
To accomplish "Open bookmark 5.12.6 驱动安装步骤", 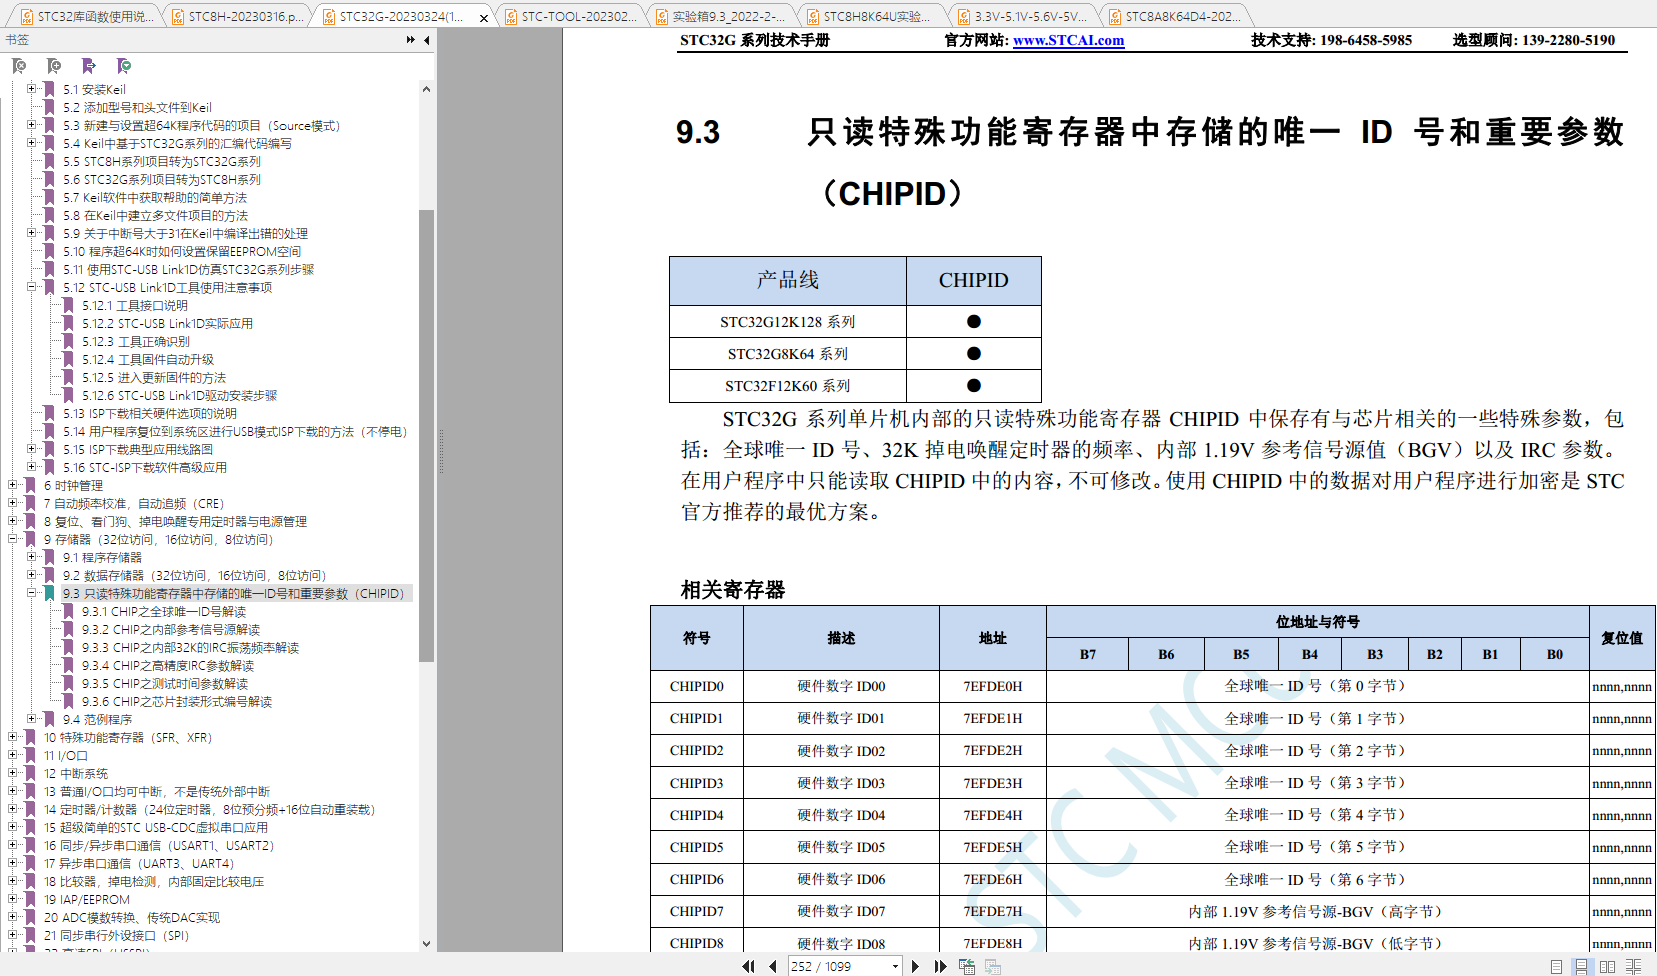I will (180, 395).
